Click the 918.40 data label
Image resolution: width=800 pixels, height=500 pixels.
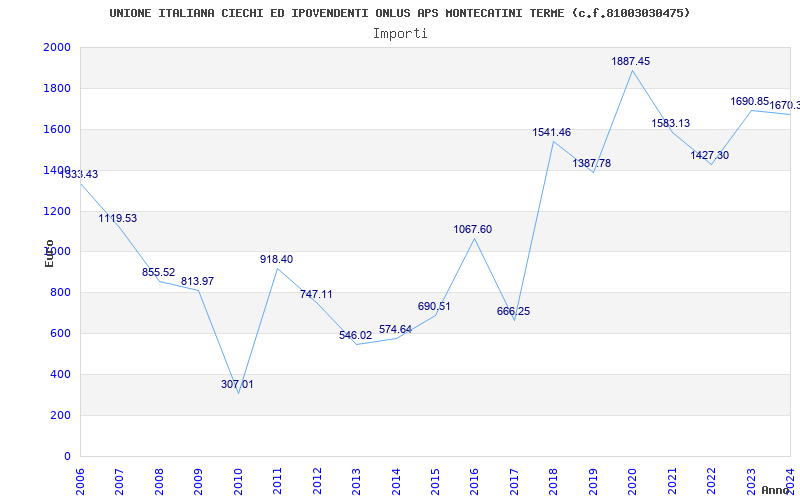[x=277, y=259]
